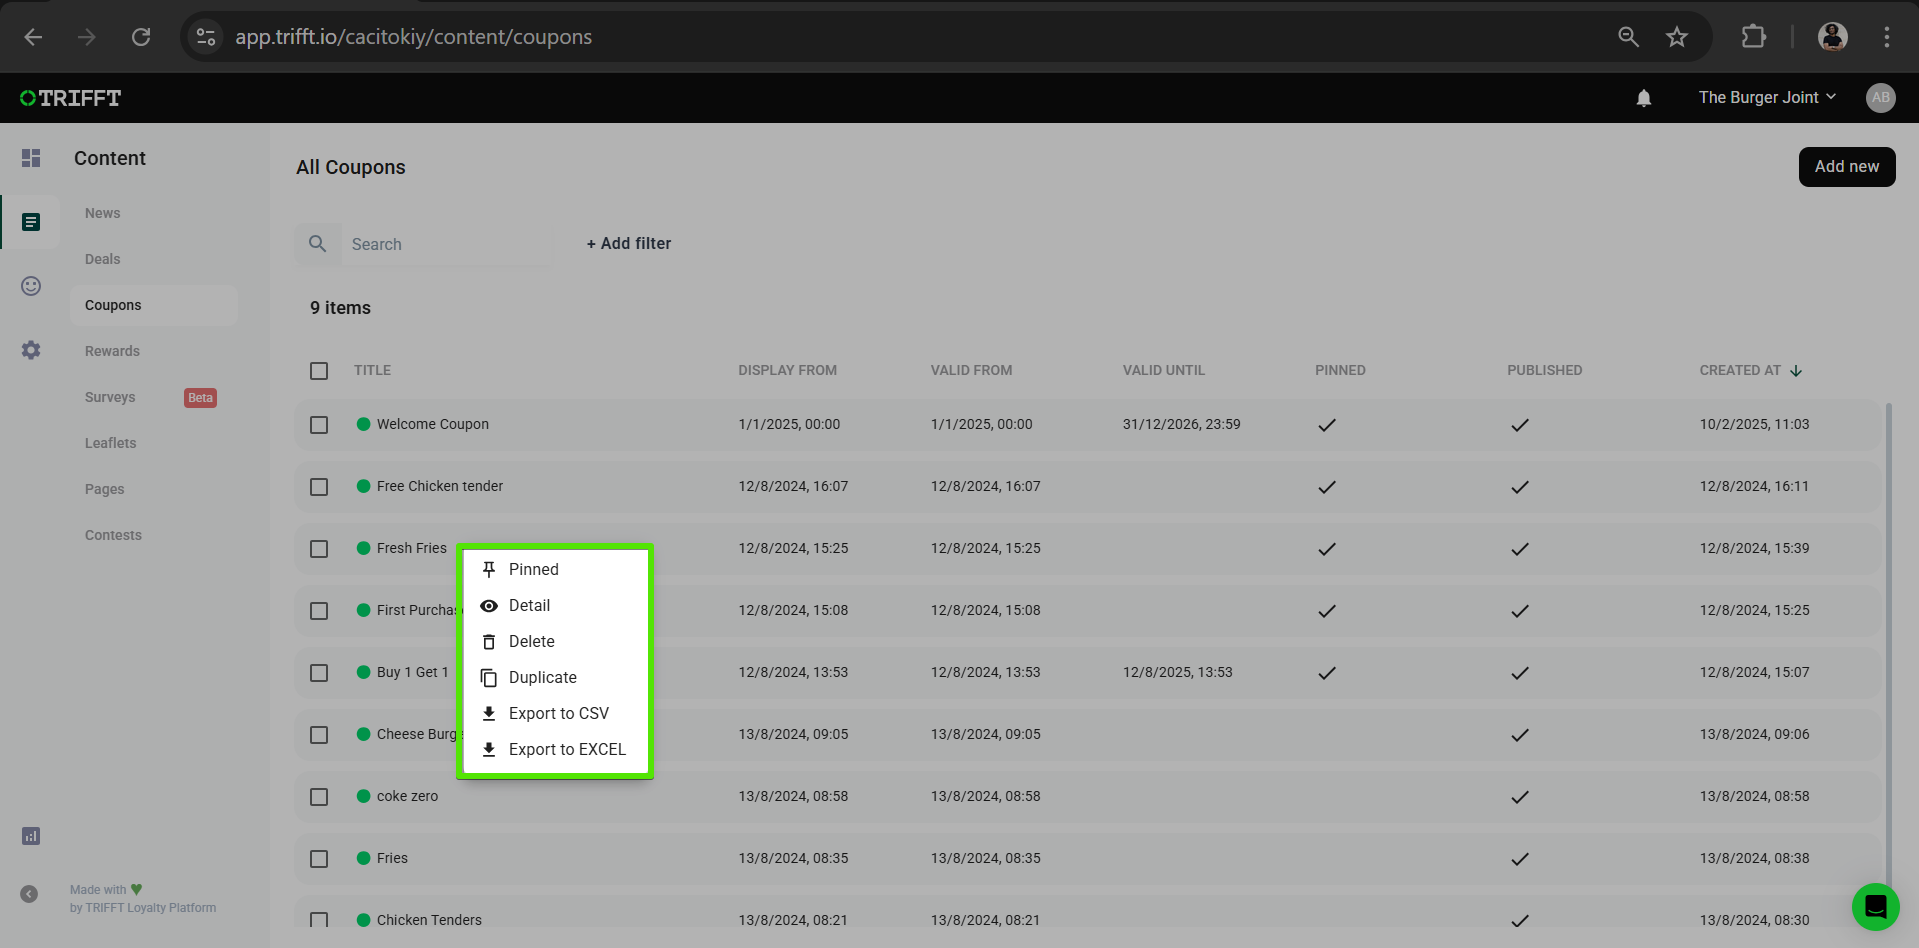Choose Pinned in the context menu
1919x948 pixels.
[x=555, y=569]
